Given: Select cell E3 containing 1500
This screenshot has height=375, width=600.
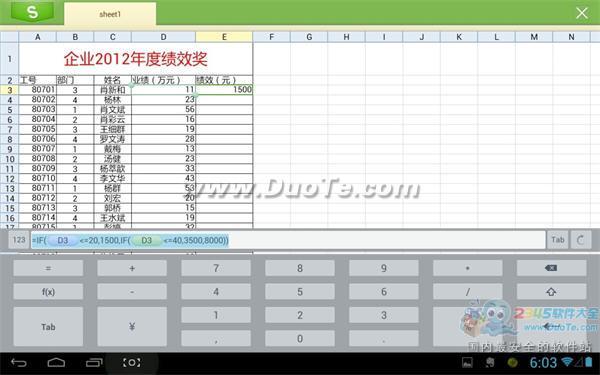Looking at the screenshot, I should click(x=224, y=90).
